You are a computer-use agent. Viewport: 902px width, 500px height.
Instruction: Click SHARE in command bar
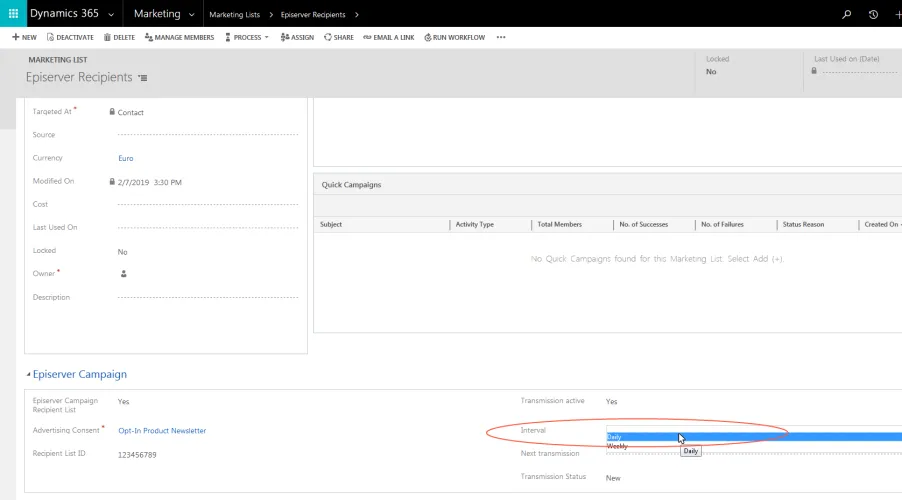339,37
